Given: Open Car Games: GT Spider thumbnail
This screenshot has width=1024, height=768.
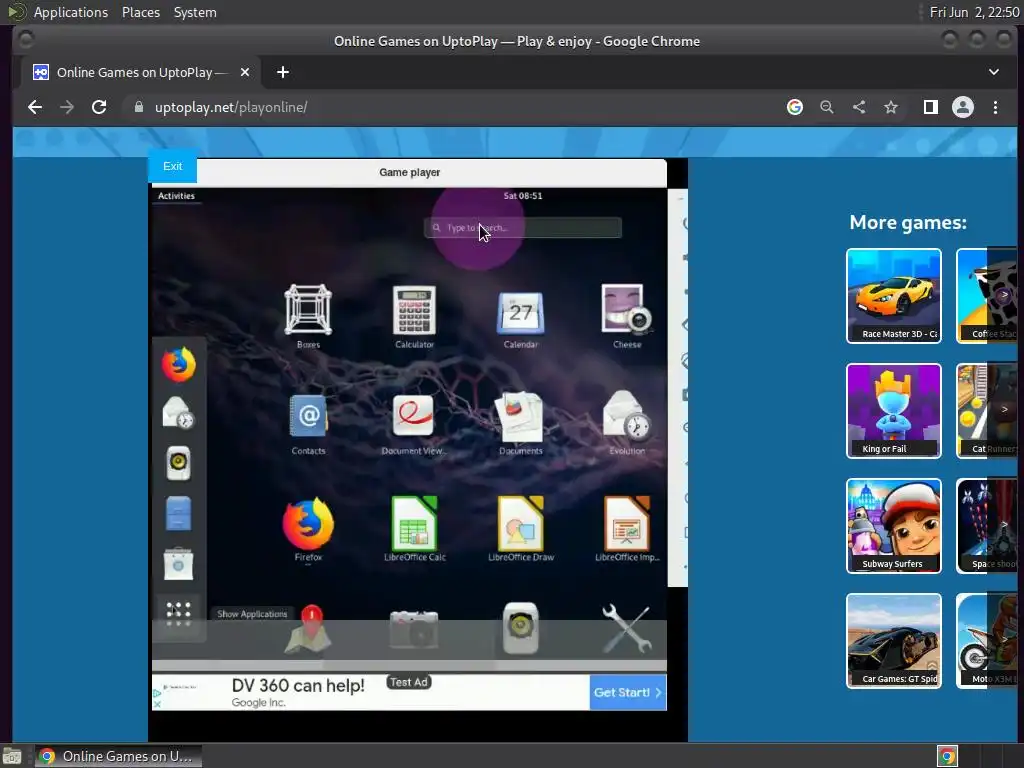Looking at the screenshot, I should click(894, 641).
